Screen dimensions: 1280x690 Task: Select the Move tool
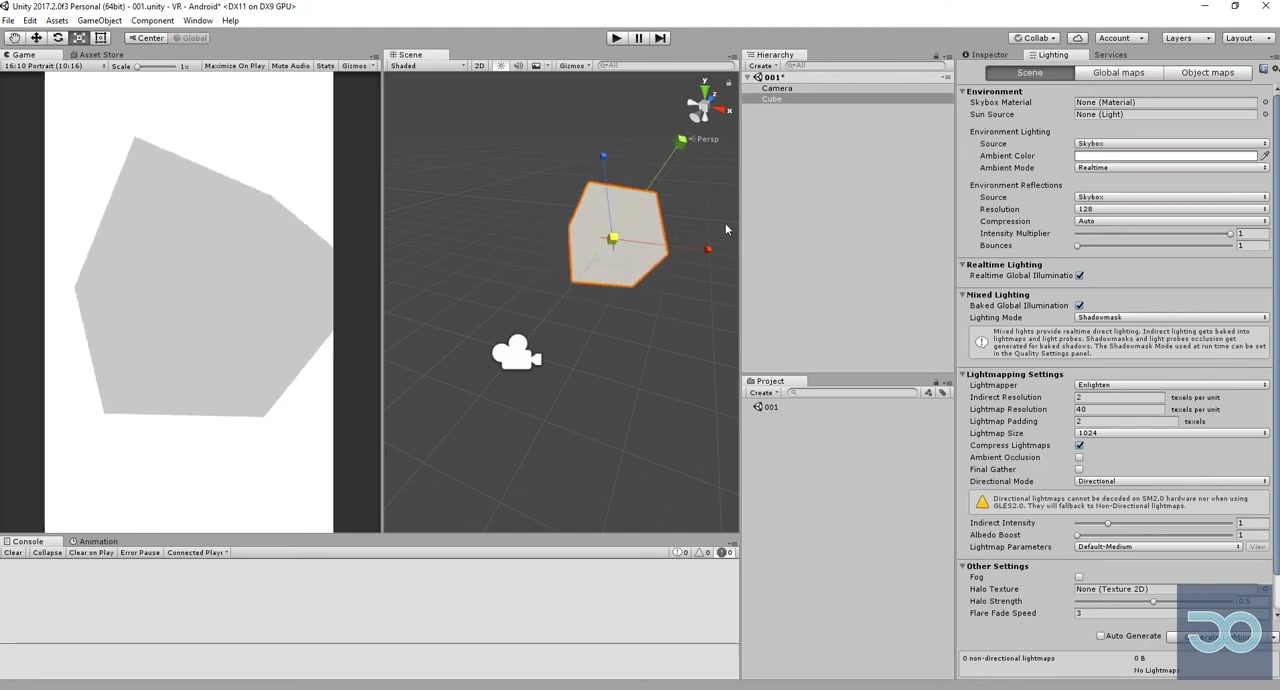(x=36, y=38)
